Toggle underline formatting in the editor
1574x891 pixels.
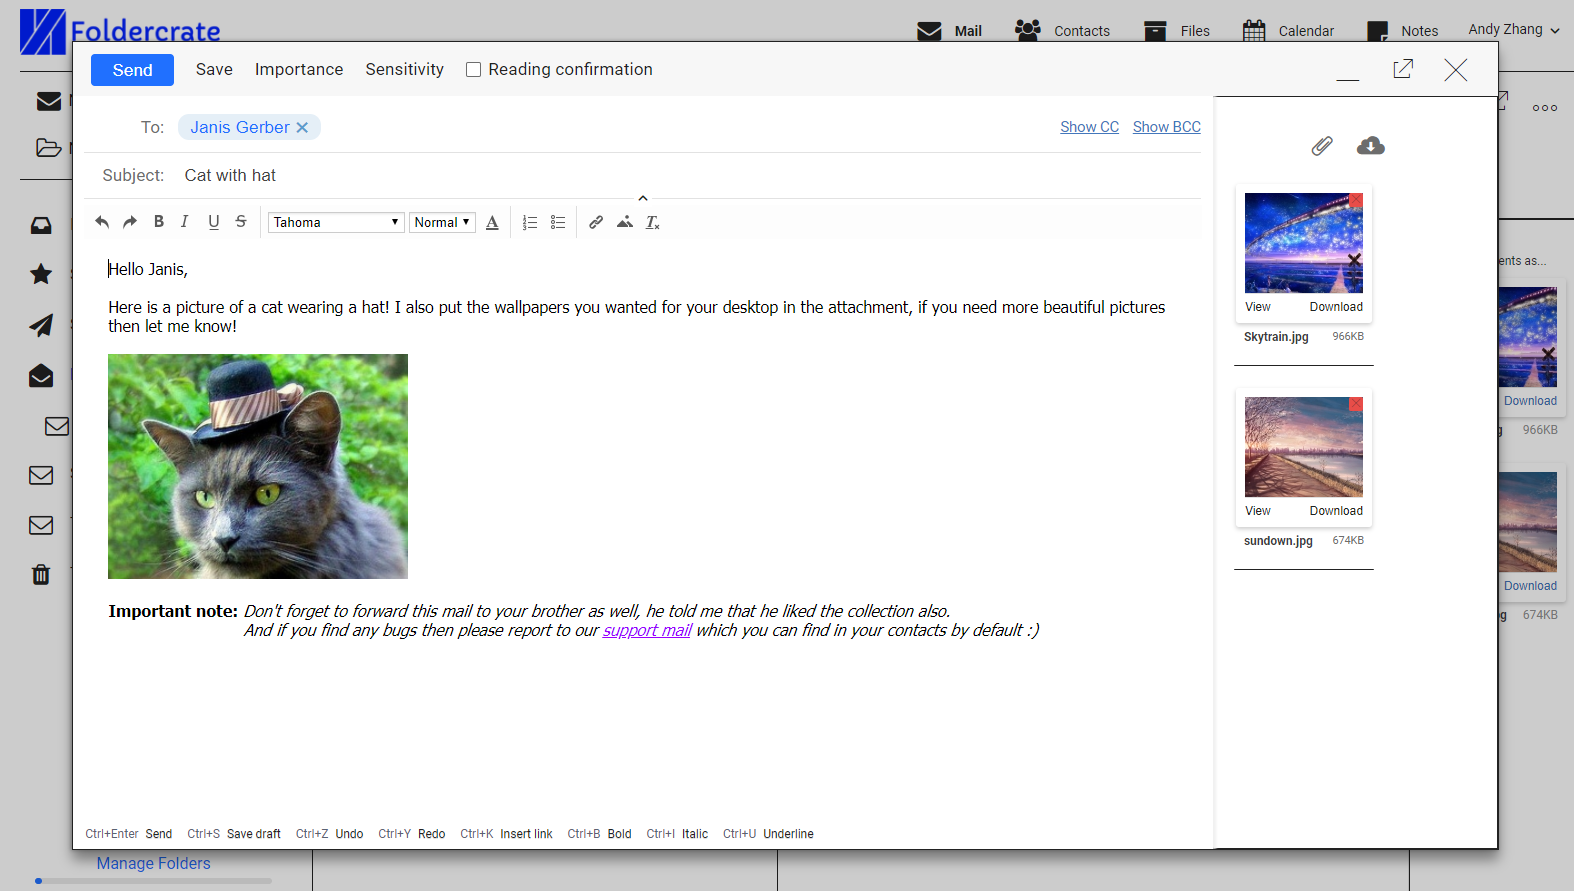pyautogui.click(x=213, y=222)
